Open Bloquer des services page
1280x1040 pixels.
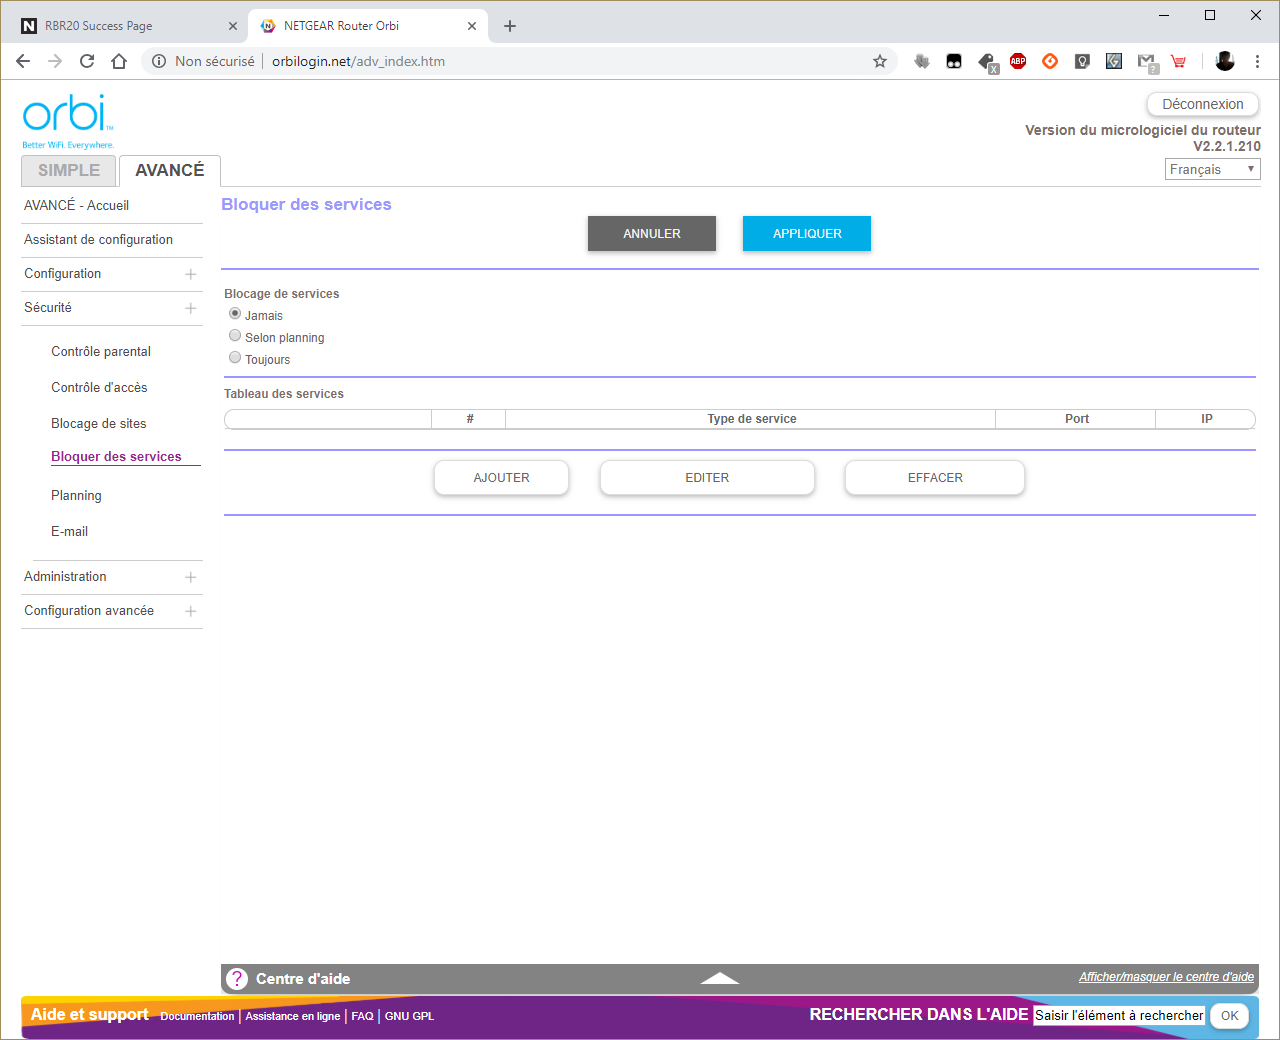pyautogui.click(x=117, y=456)
